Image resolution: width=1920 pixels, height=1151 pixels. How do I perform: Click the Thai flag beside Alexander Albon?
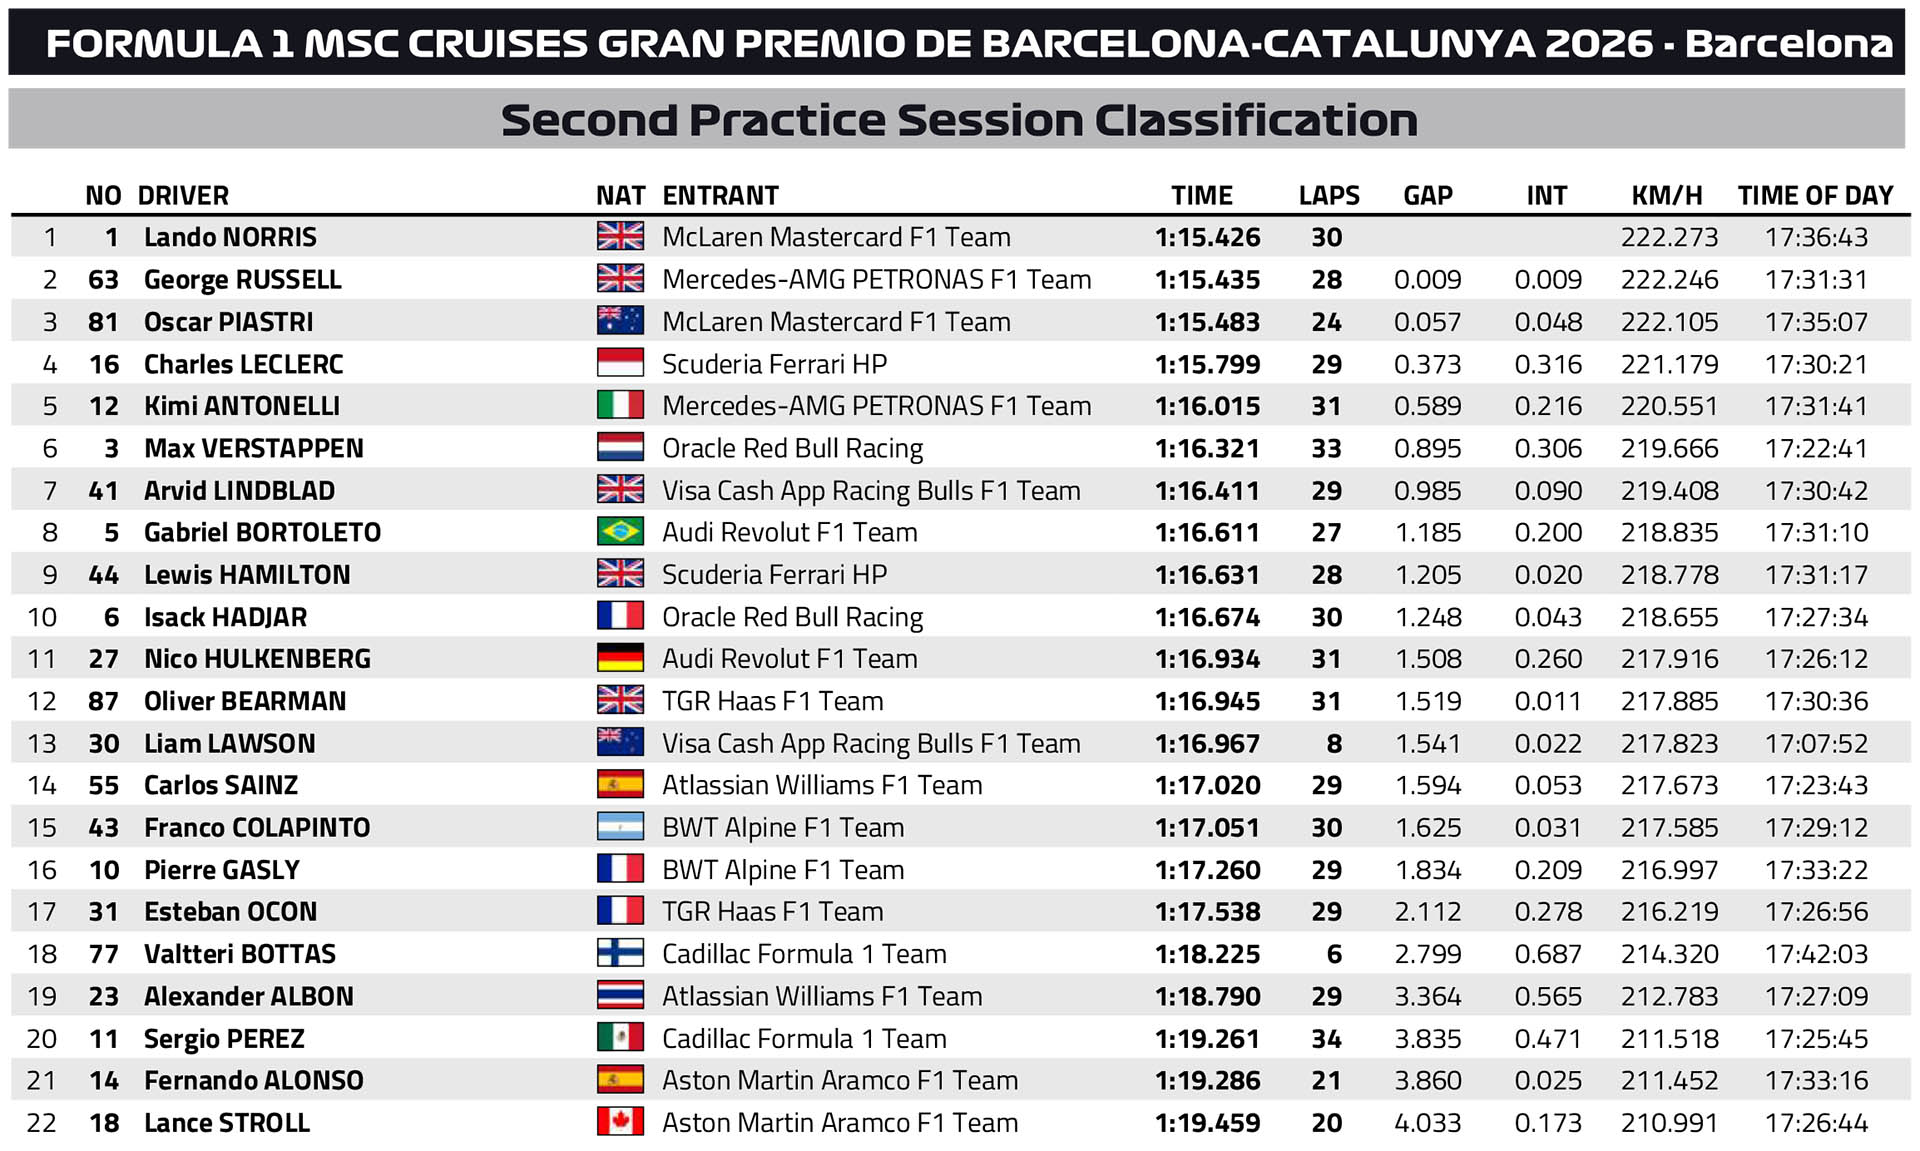click(x=620, y=995)
